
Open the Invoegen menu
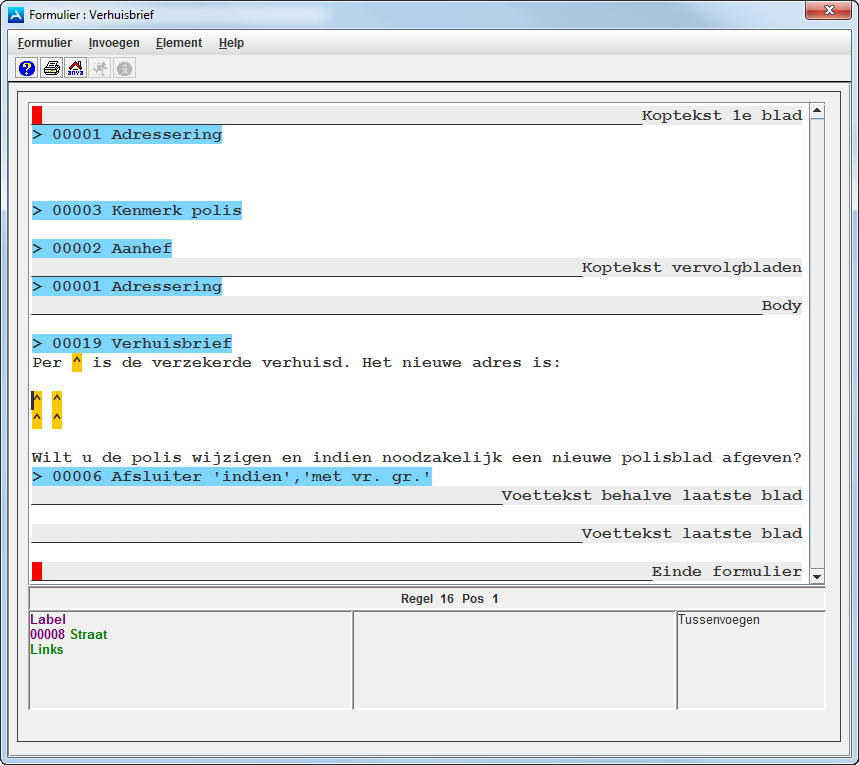pos(113,43)
